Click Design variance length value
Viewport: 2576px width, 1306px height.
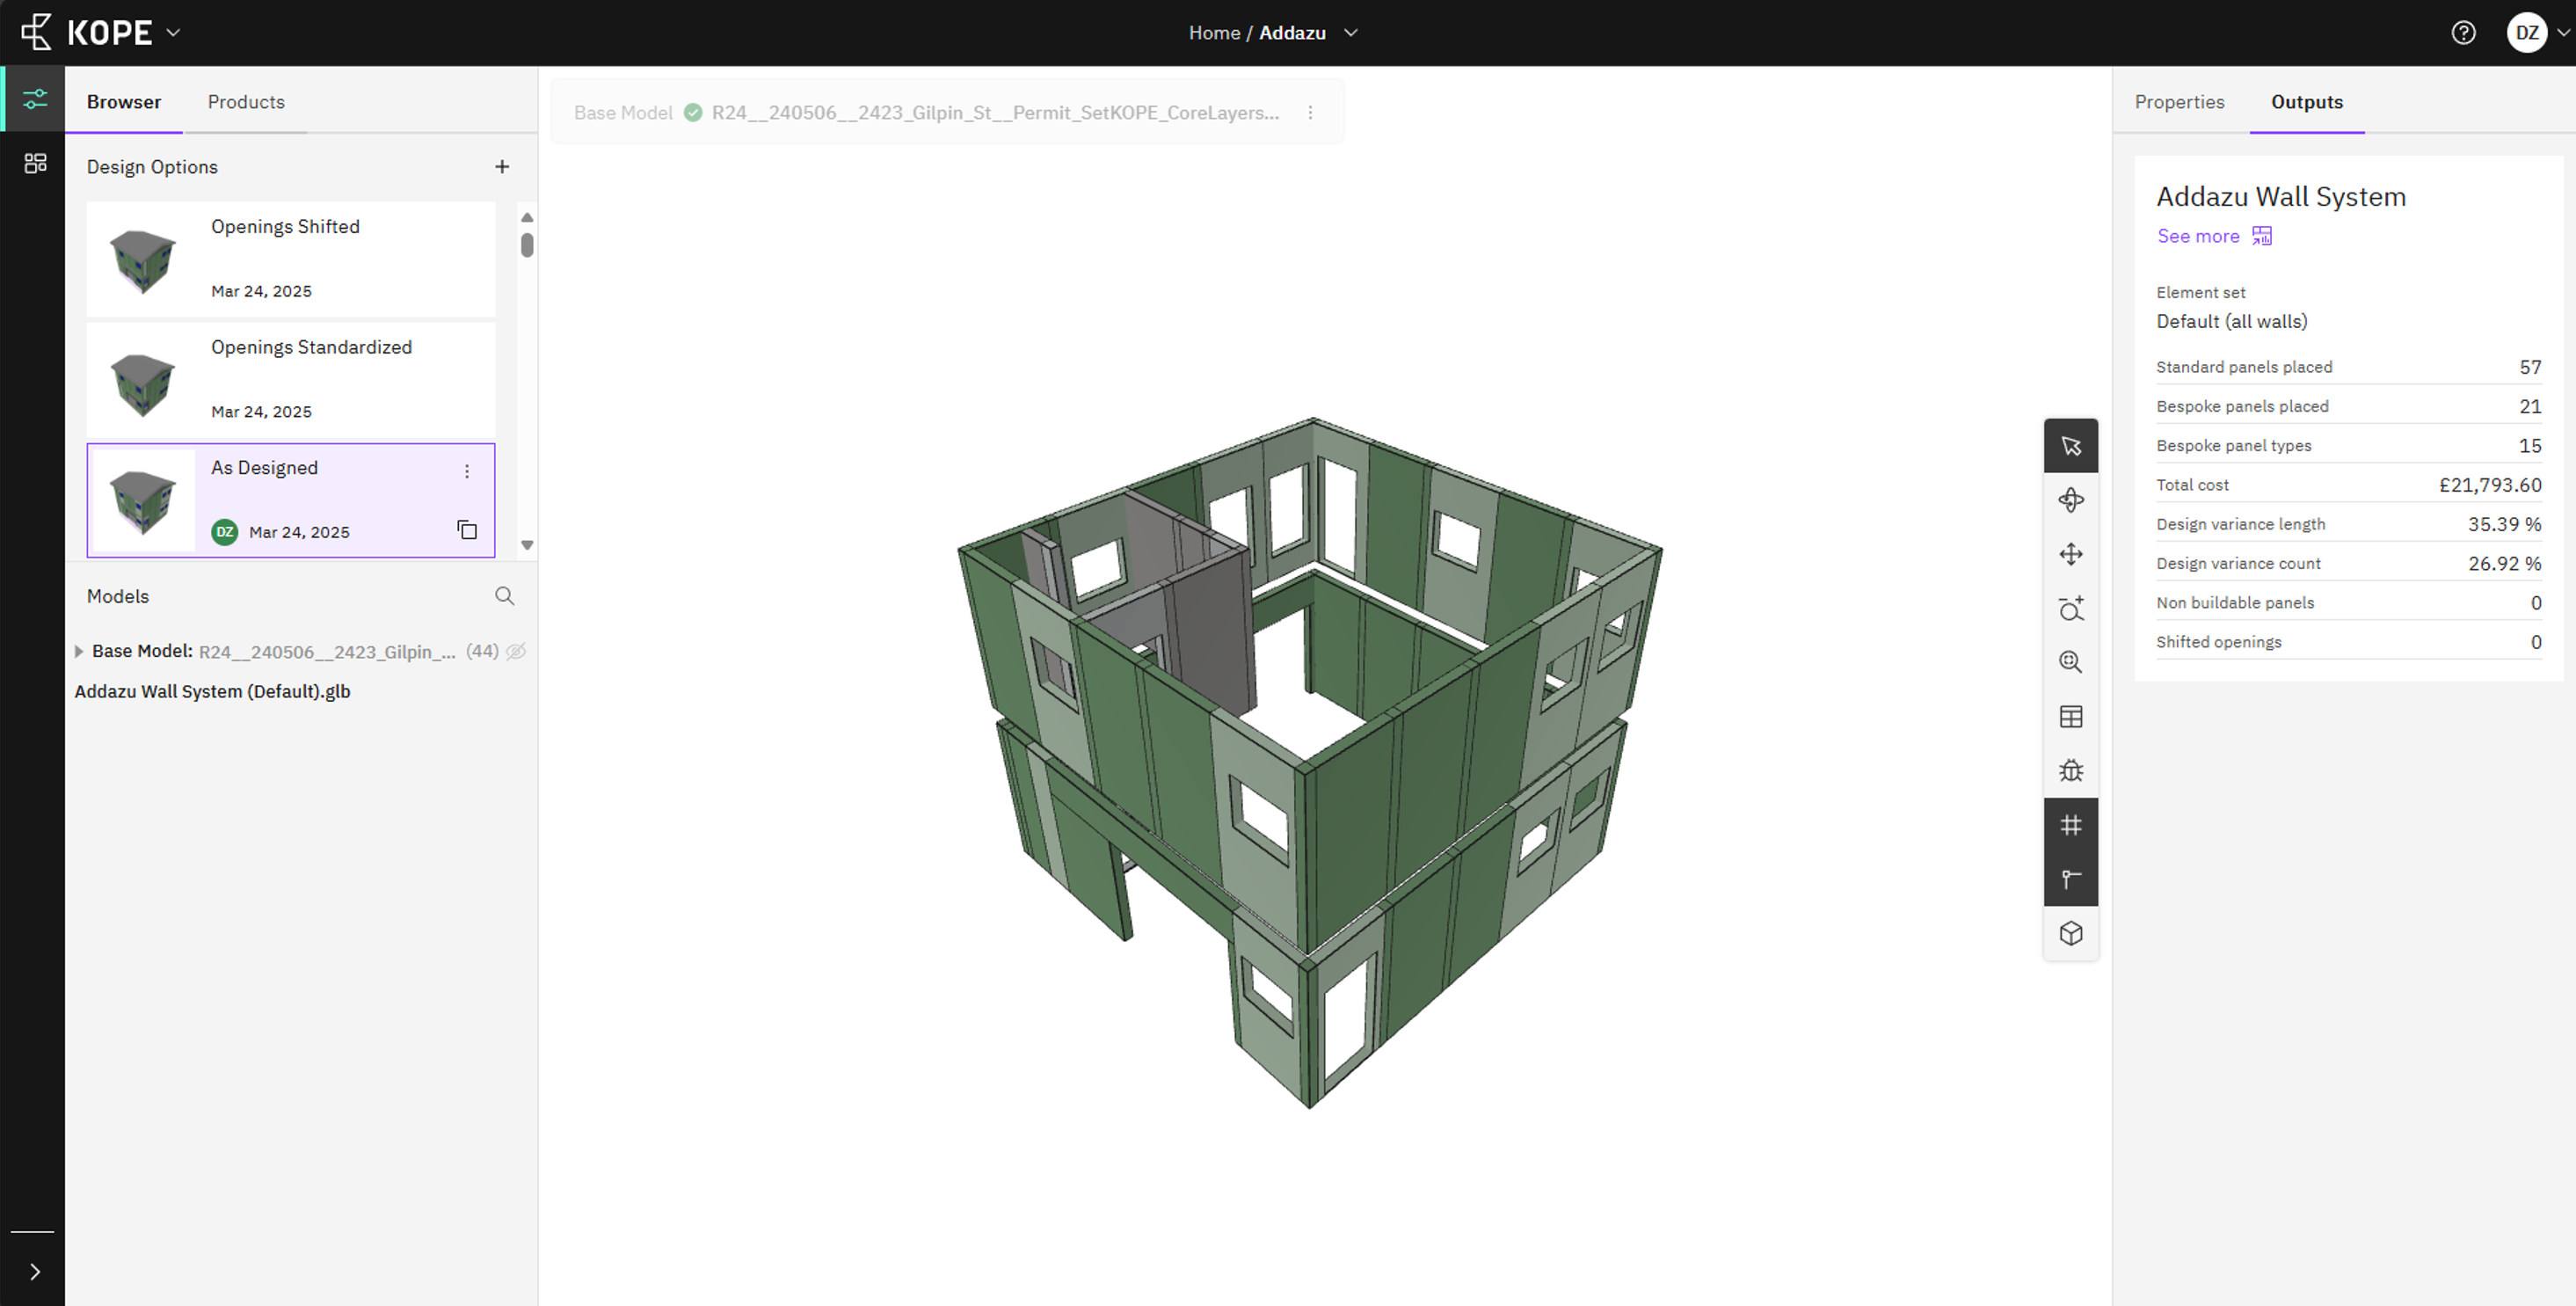coord(2504,524)
